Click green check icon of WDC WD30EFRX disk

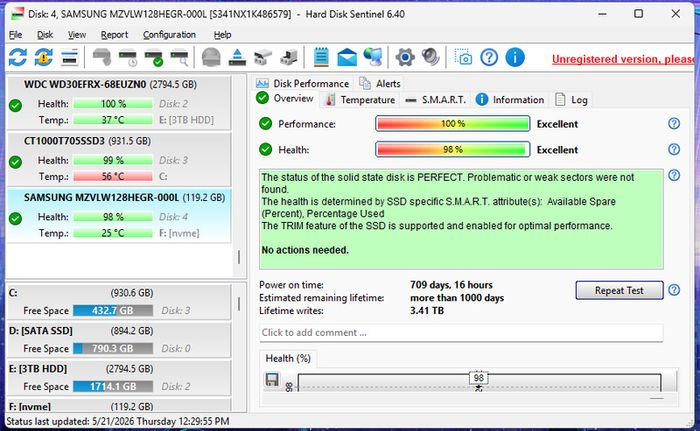(x=16, y=105)
